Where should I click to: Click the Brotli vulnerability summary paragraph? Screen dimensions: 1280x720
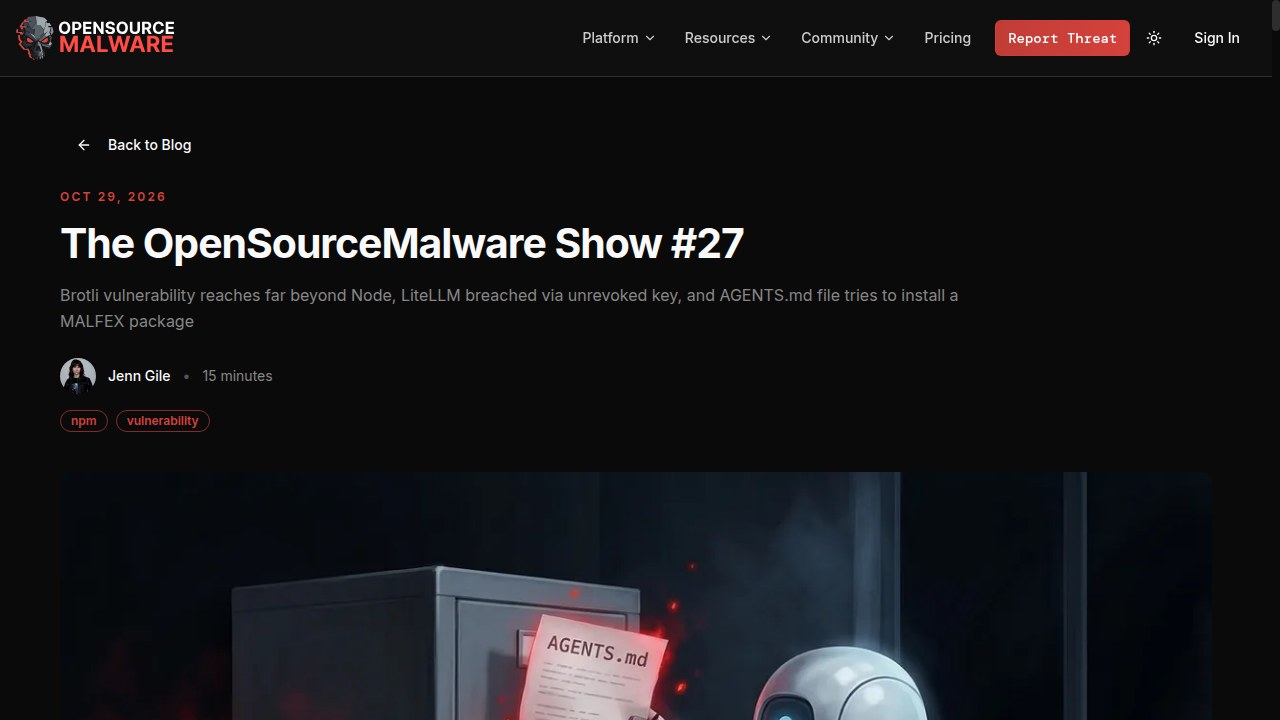coord(509,308)
